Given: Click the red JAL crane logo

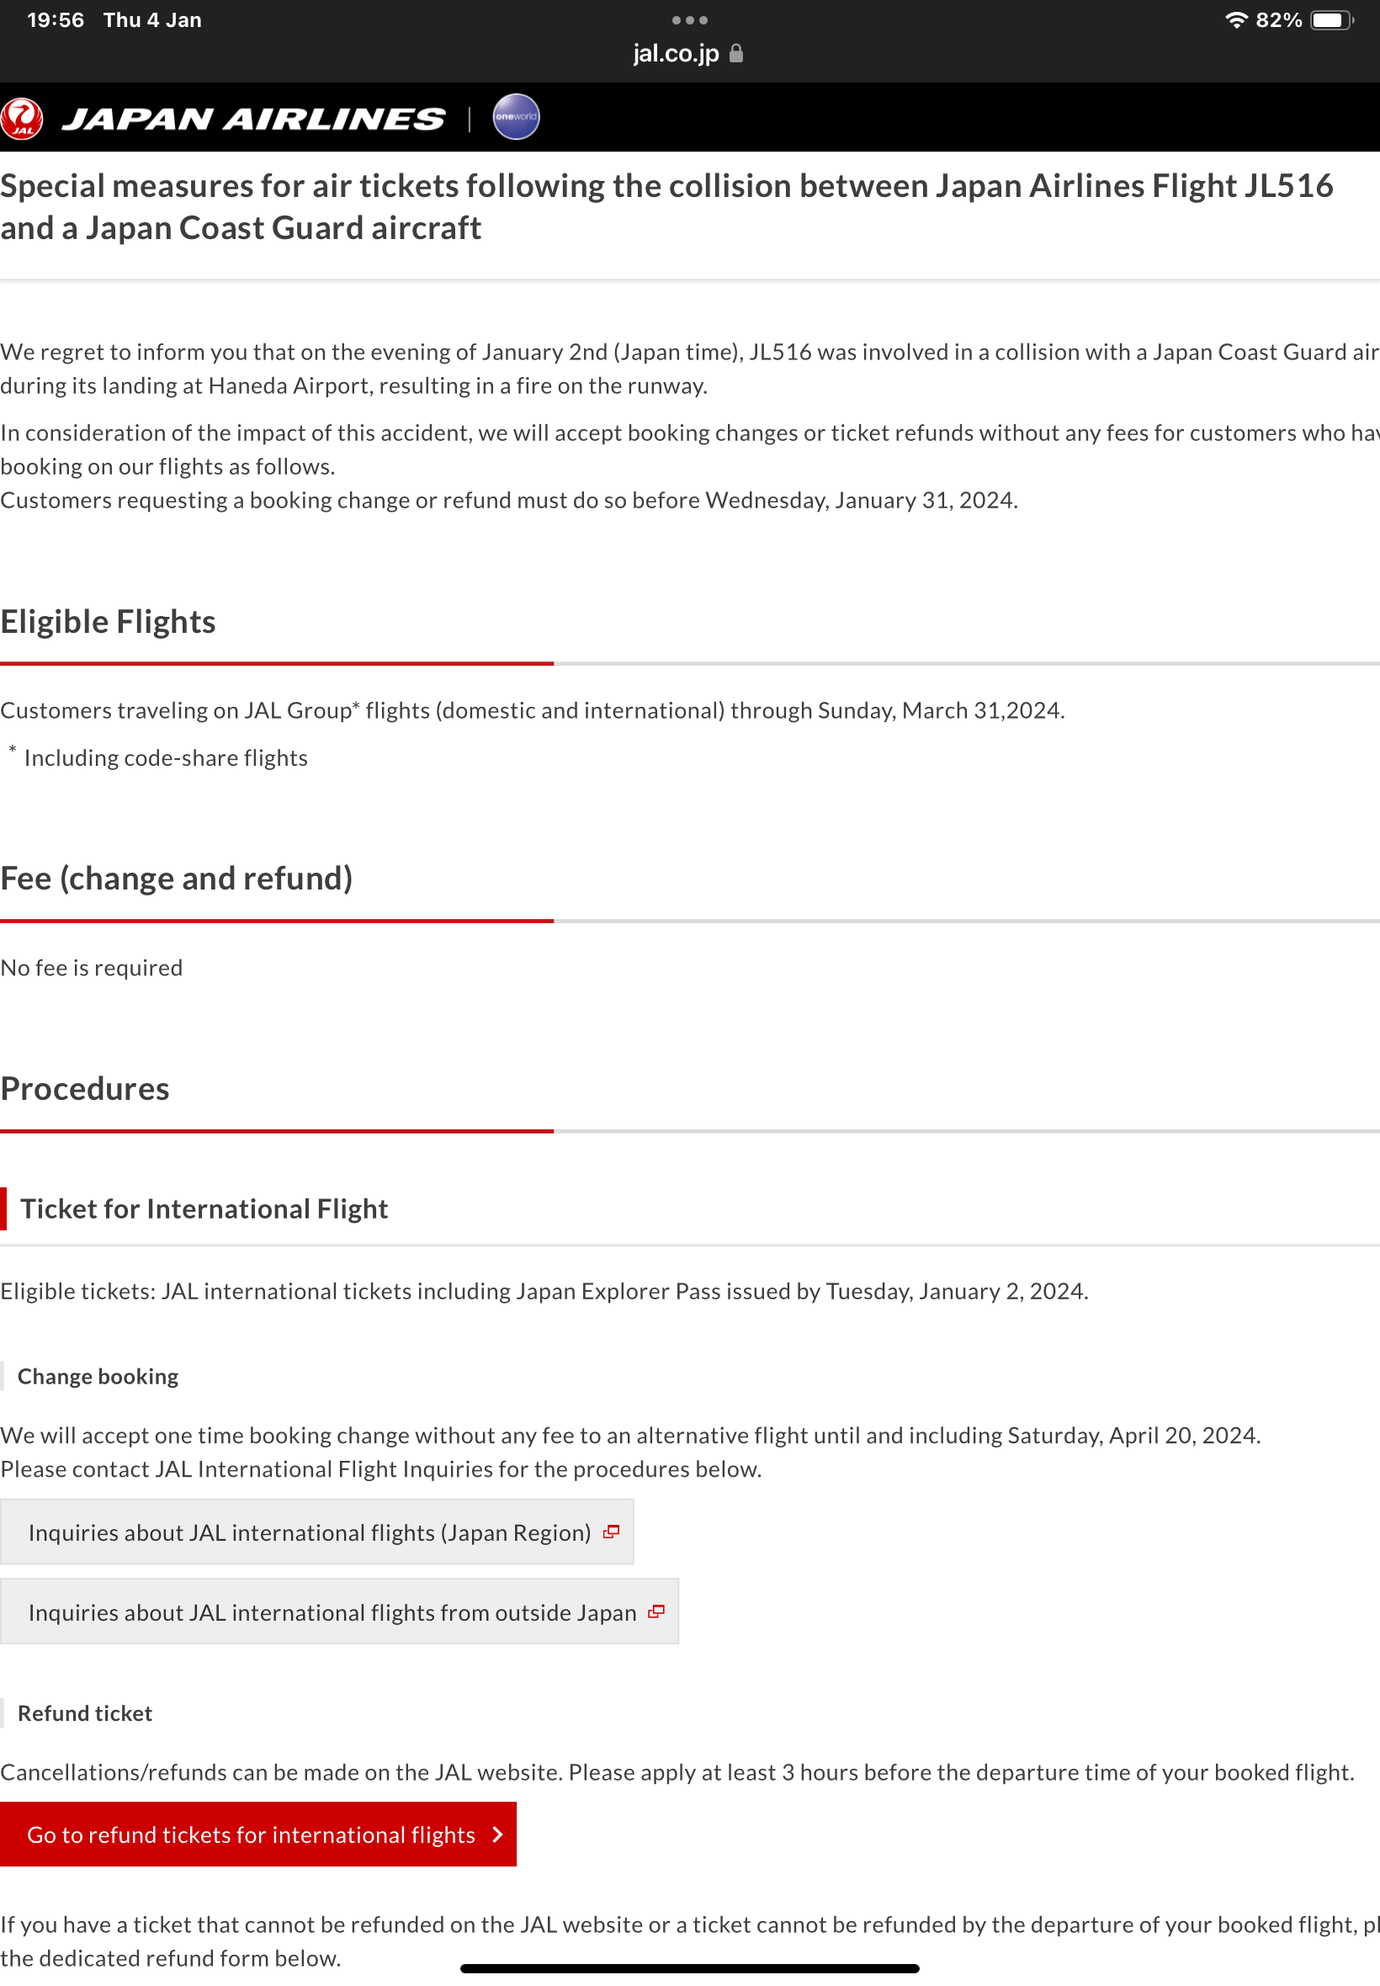Looking at the screenshot, I should tap(22, 118).
